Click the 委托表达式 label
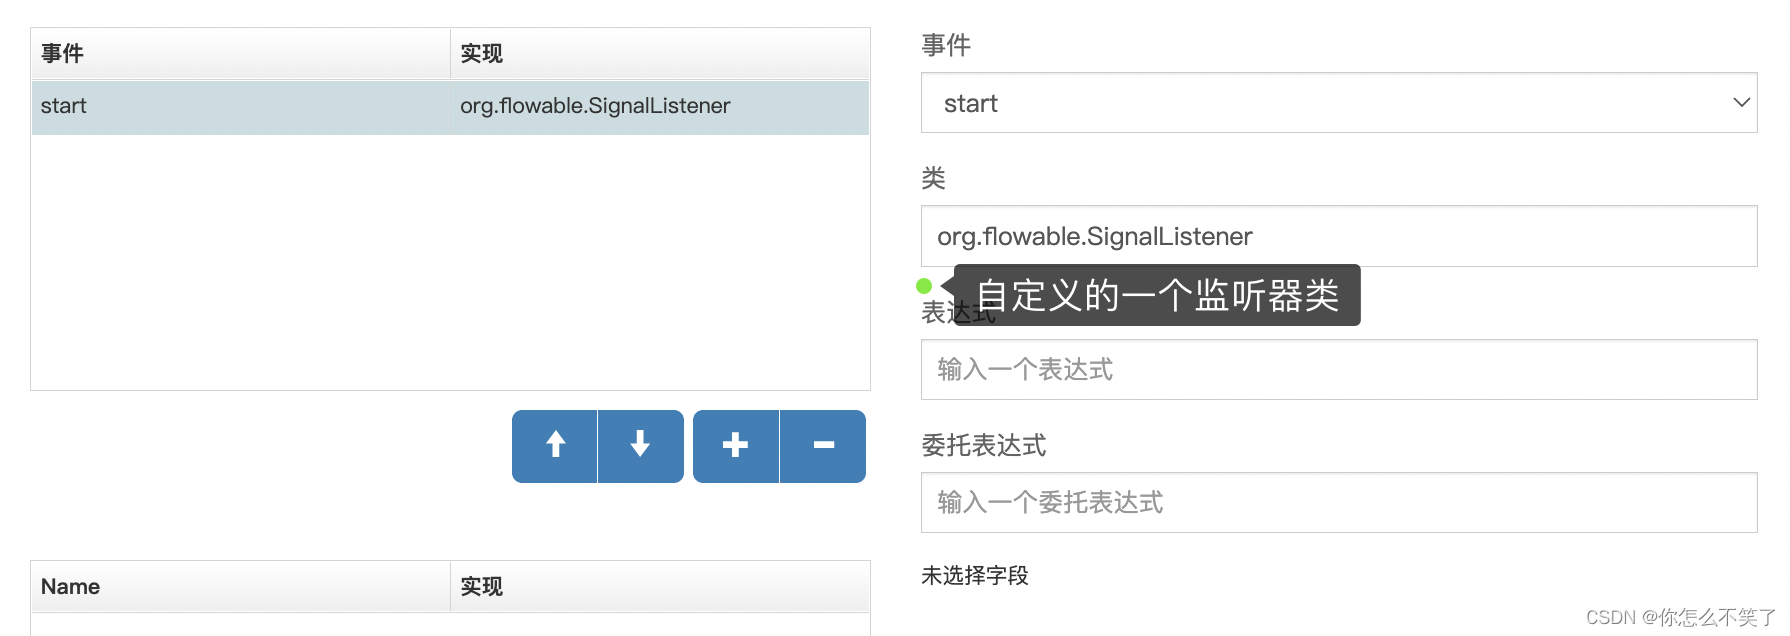The width and height of the screenshot is (1790, 636). pos(984,446)
